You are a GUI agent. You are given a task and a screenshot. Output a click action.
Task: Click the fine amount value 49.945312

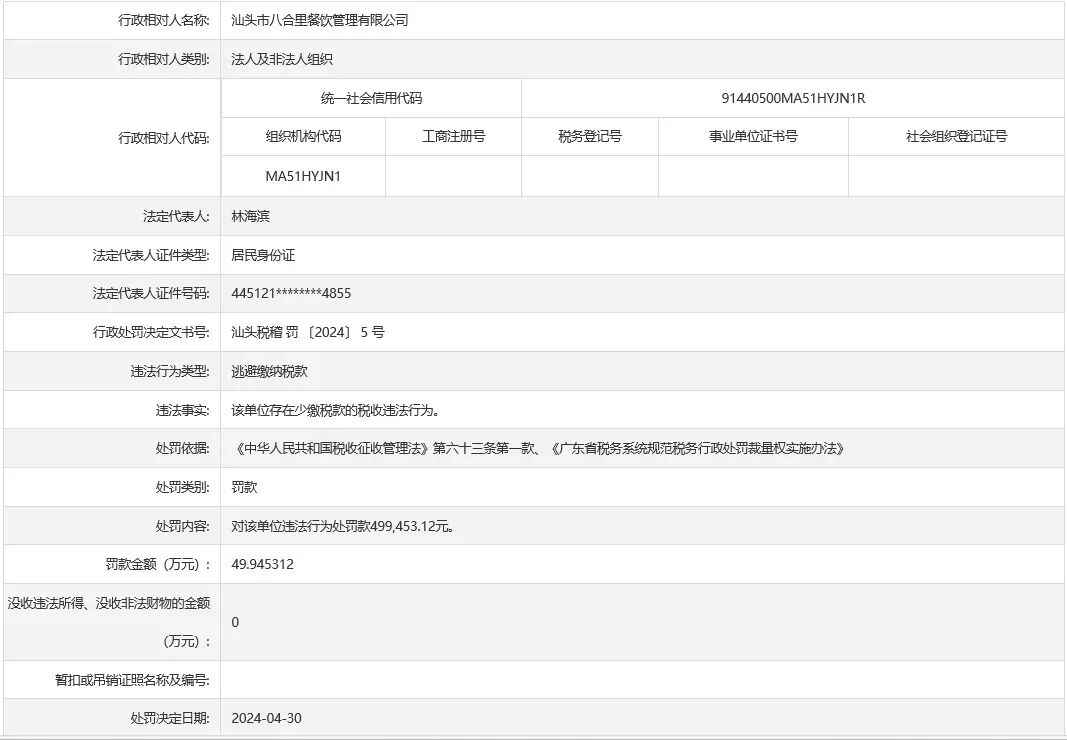pyautogui.click(x=262, y=564)
